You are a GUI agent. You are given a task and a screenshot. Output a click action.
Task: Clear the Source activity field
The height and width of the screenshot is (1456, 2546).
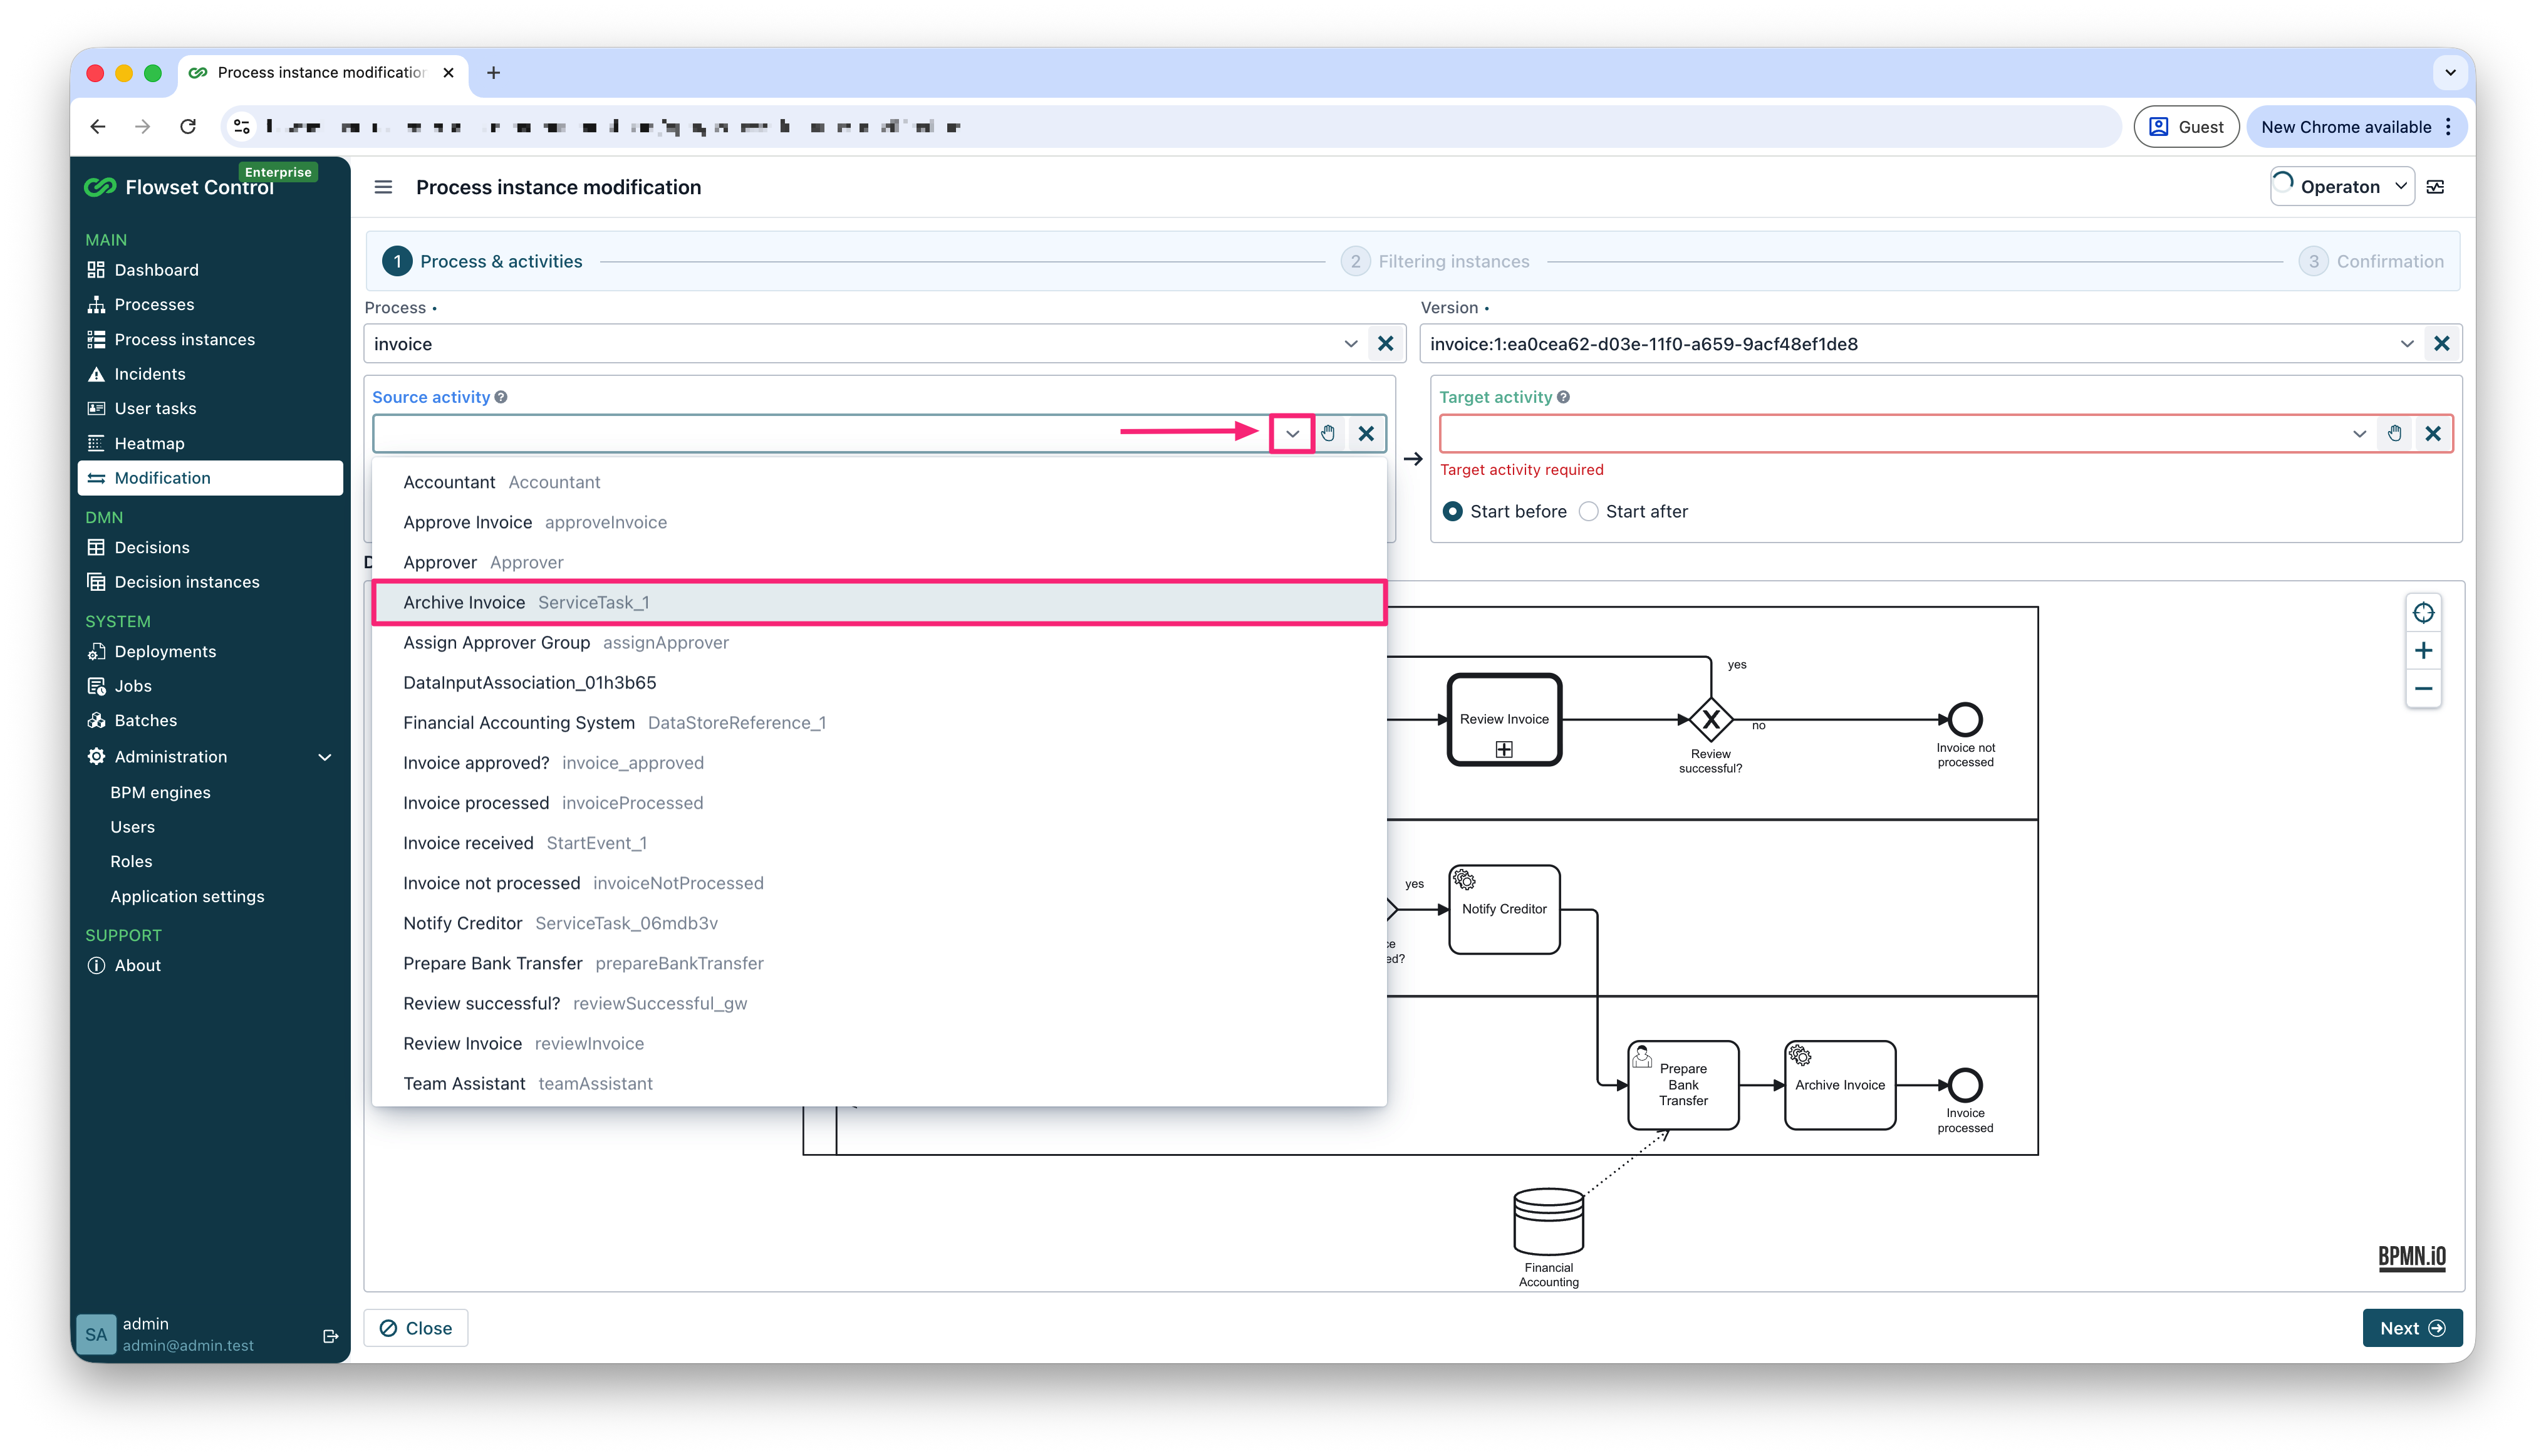tap(1366, 433)
